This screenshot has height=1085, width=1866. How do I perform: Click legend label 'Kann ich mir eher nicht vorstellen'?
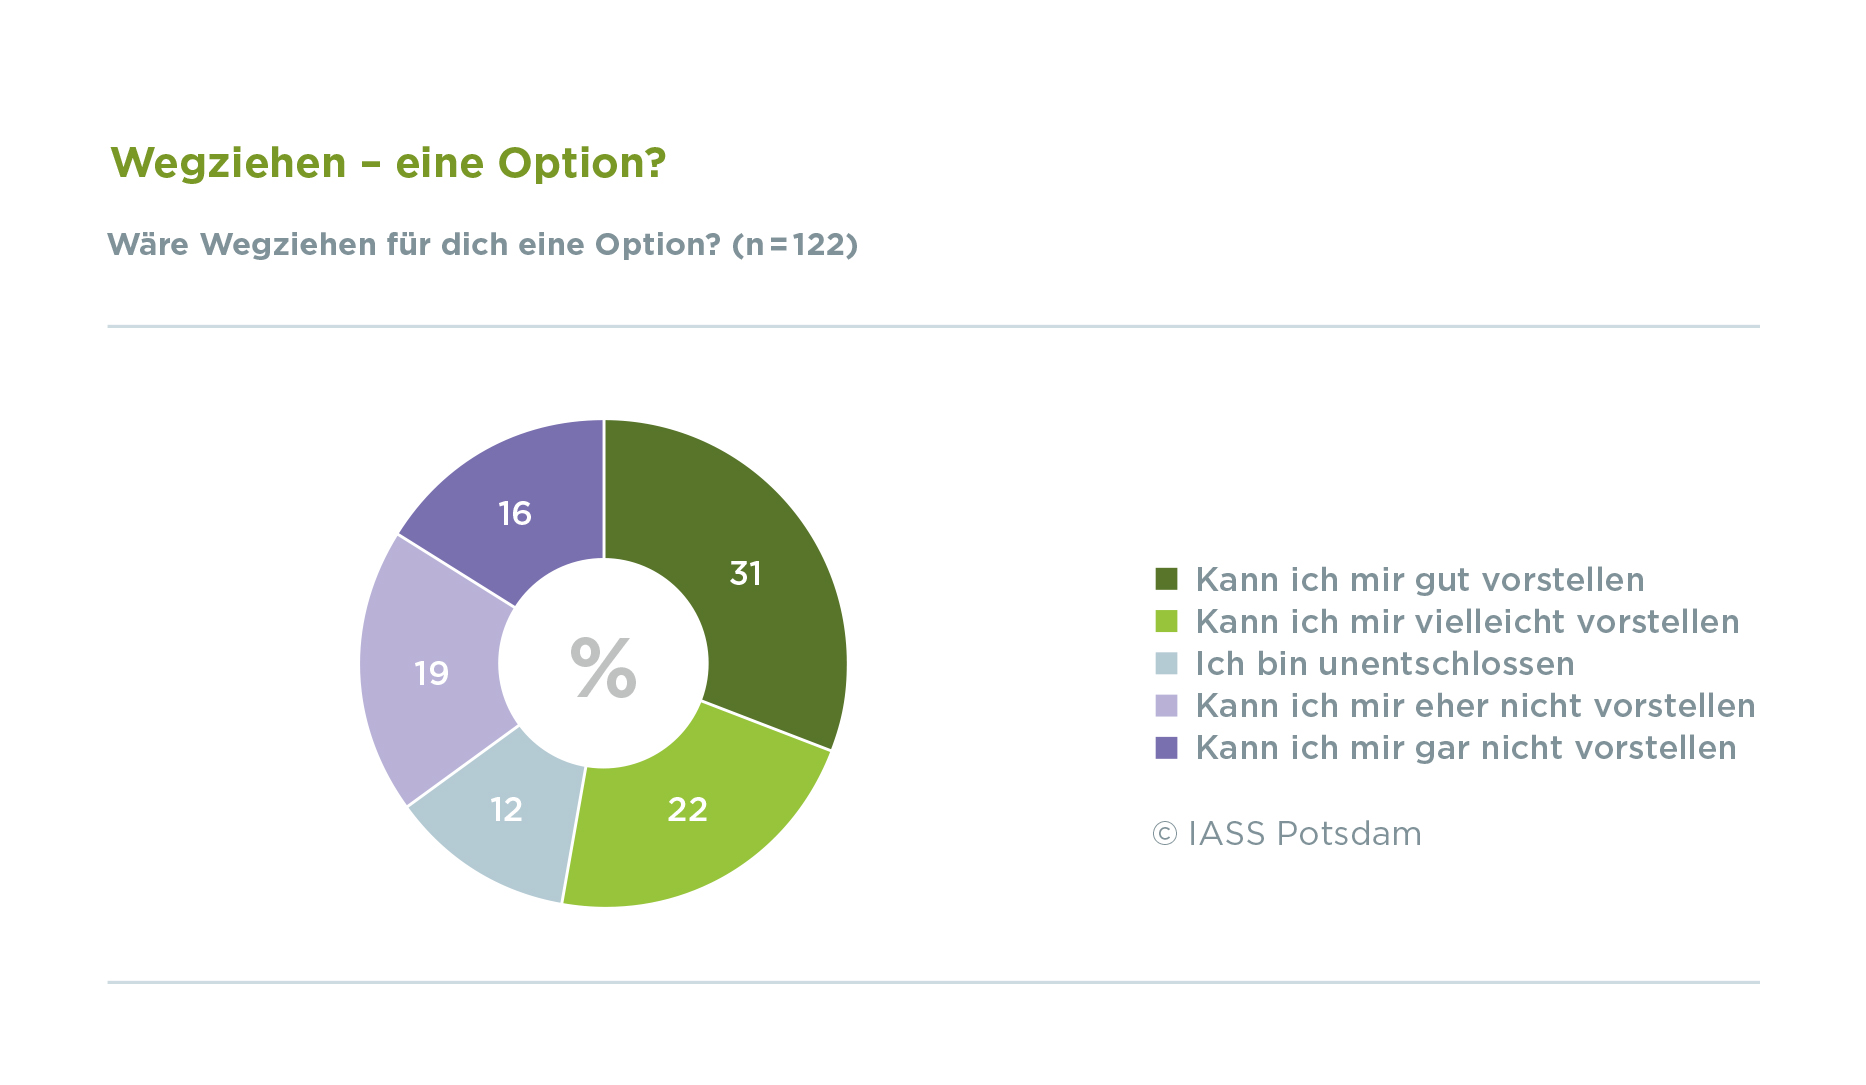[x=1475, y=706]
